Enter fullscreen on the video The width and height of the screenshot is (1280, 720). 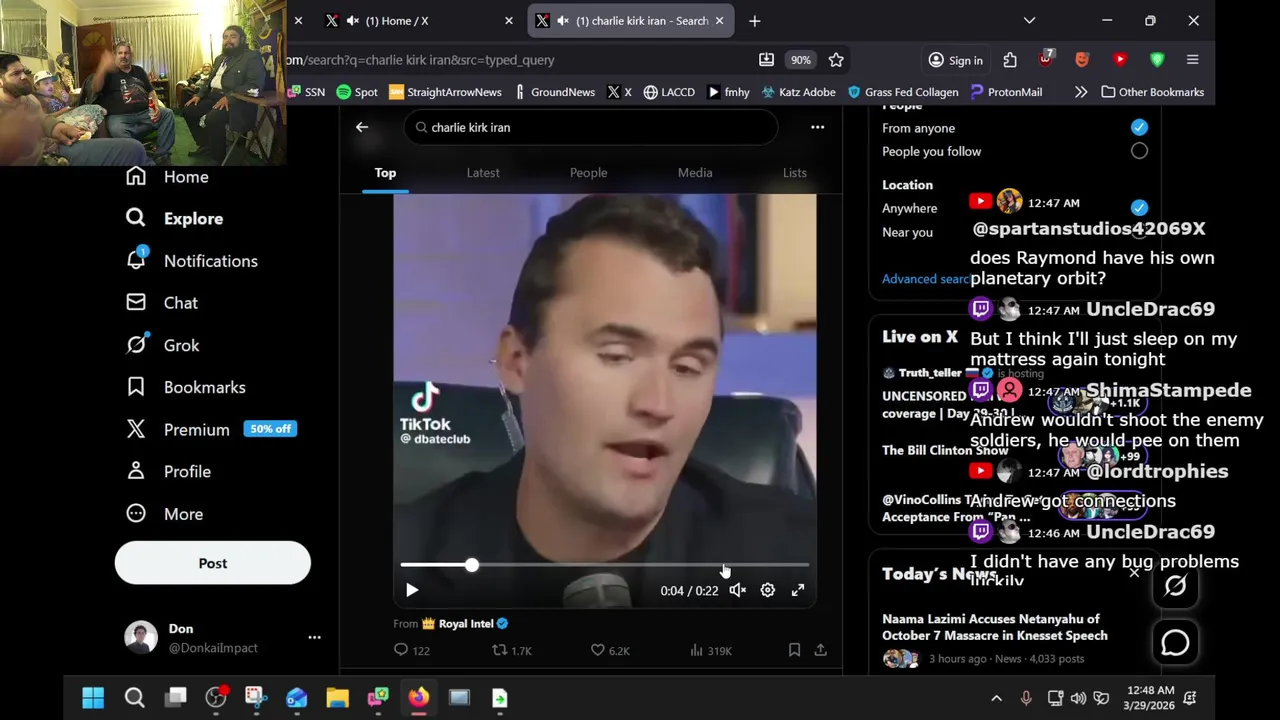pos(798,590)
